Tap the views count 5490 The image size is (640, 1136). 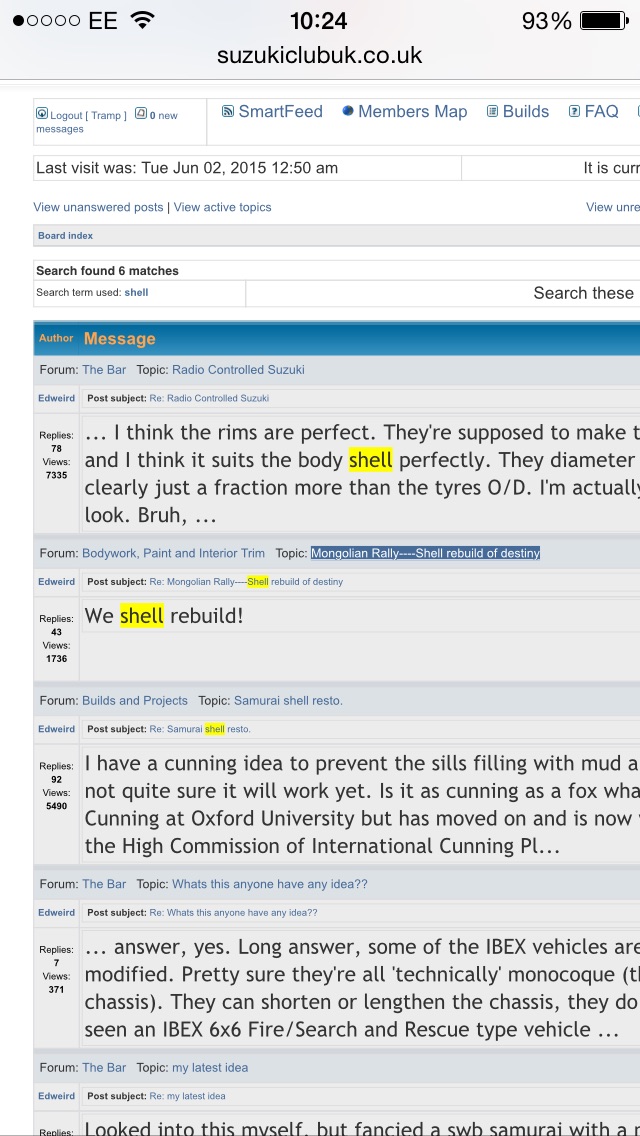pos(57,806)
